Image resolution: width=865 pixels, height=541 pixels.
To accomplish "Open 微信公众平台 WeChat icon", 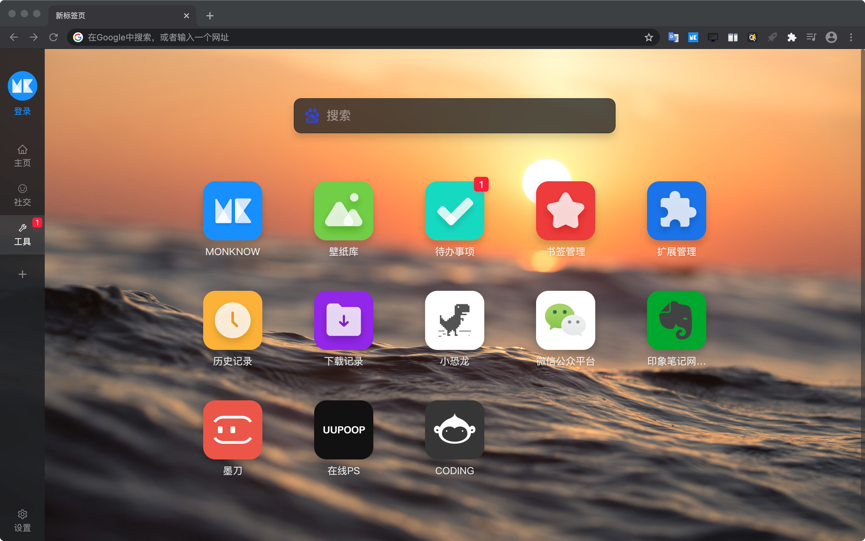I will [x=565, y=320].
